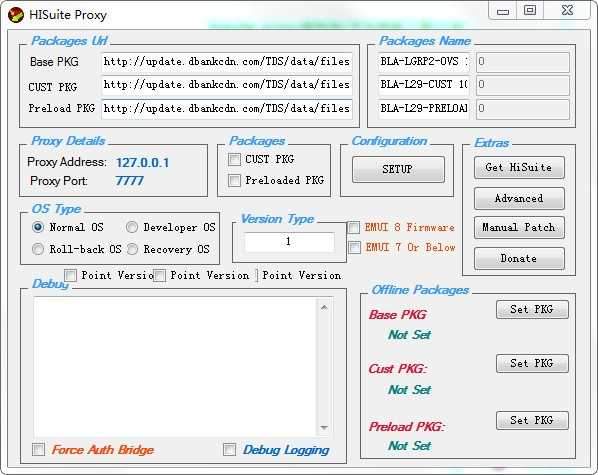
Task: Click the size field beside BLA-L29-PRELOAD
Action: [522, 109]
